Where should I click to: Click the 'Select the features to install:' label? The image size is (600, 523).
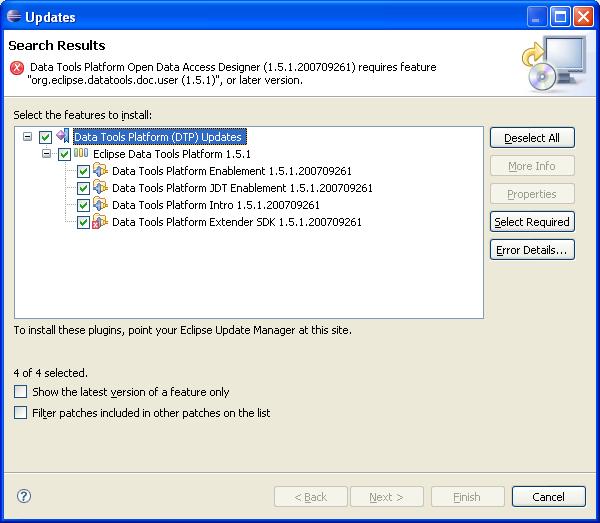(83, 115)
